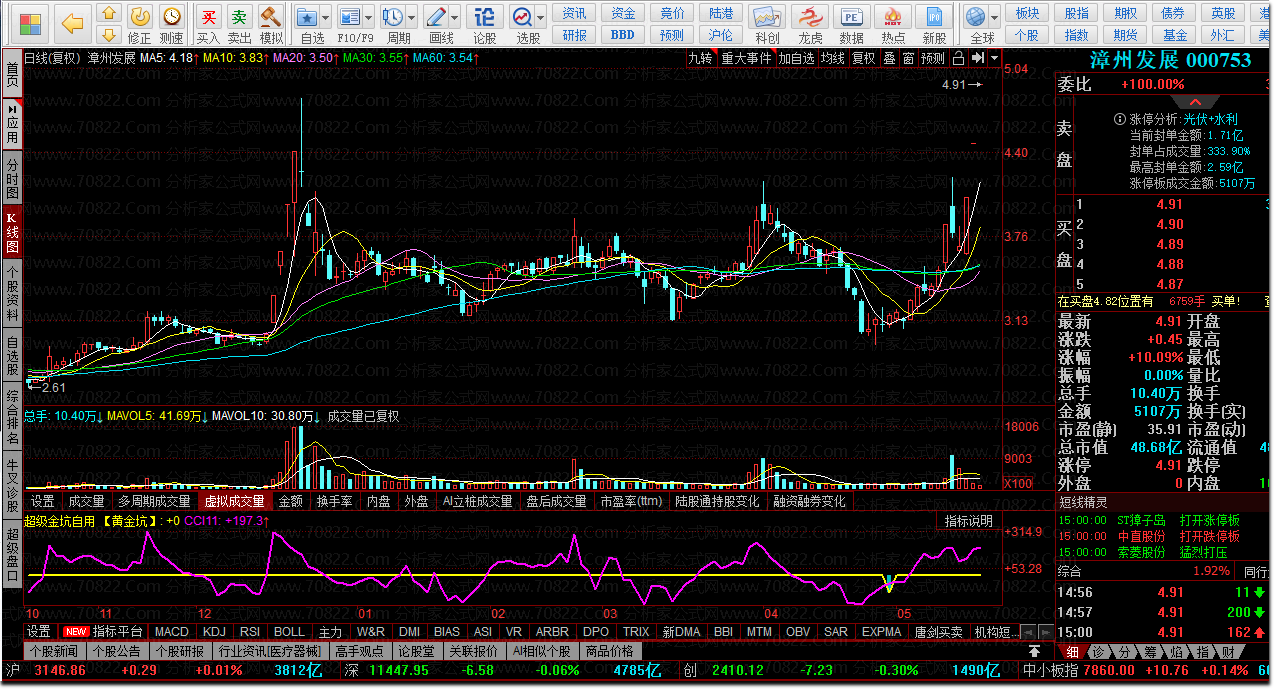1275x689 pixels.
Task: Click the 九转 indicator toggle
Action: point(700,58)
